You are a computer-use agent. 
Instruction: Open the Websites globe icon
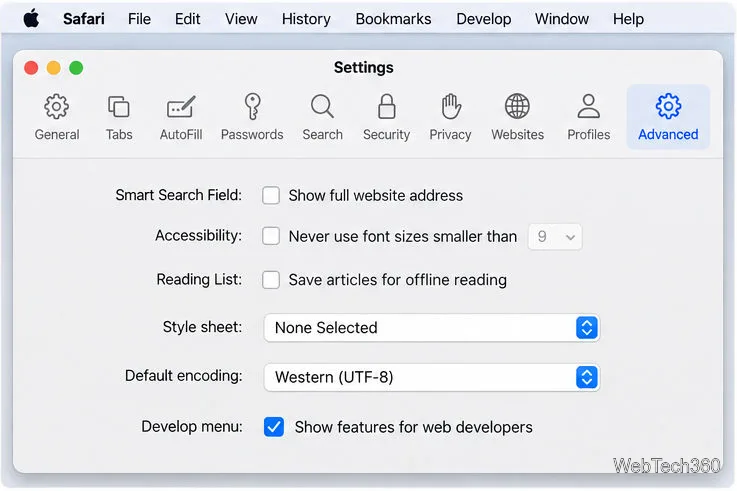(517, 106)
